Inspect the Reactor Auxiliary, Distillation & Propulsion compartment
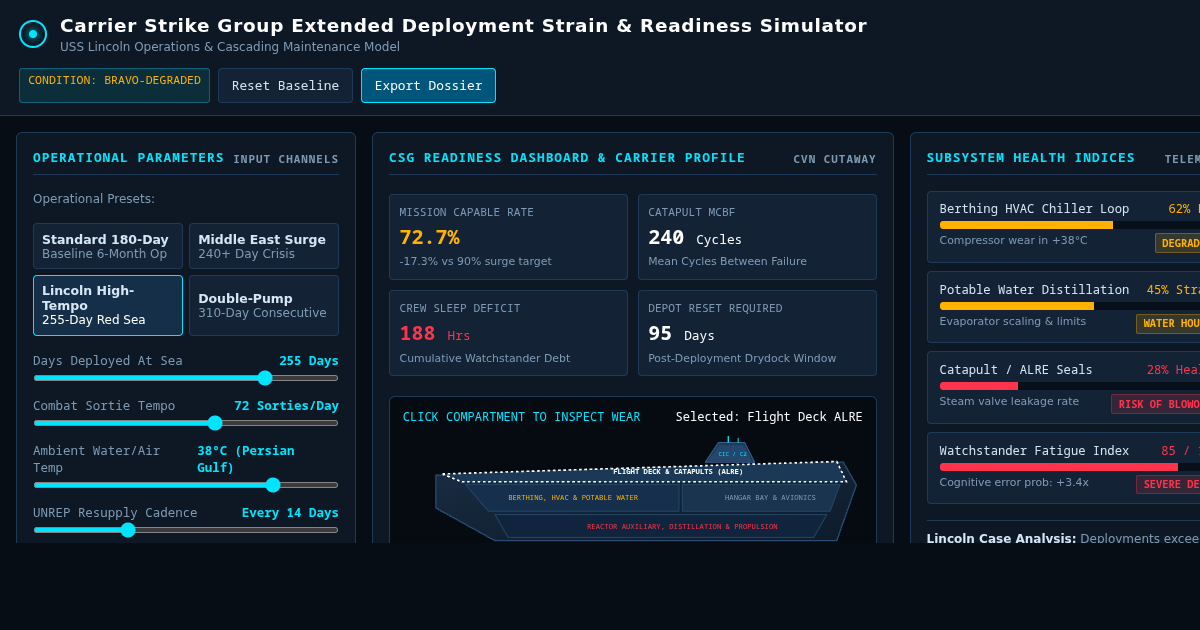The height and width of the screenshot is (630, 1200). [x=661, y=526]
